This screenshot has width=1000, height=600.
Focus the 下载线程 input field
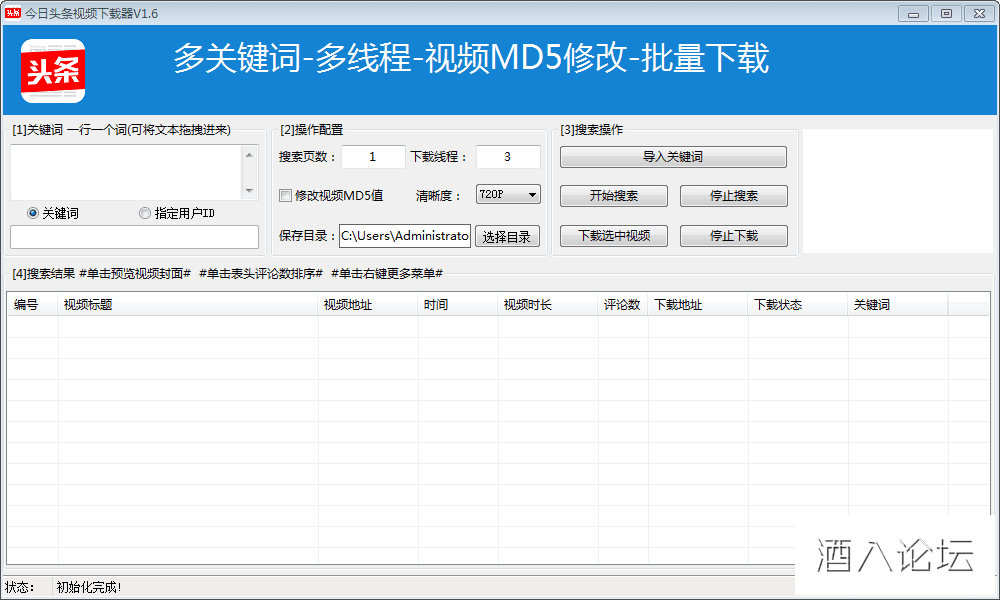pos(507,157)
